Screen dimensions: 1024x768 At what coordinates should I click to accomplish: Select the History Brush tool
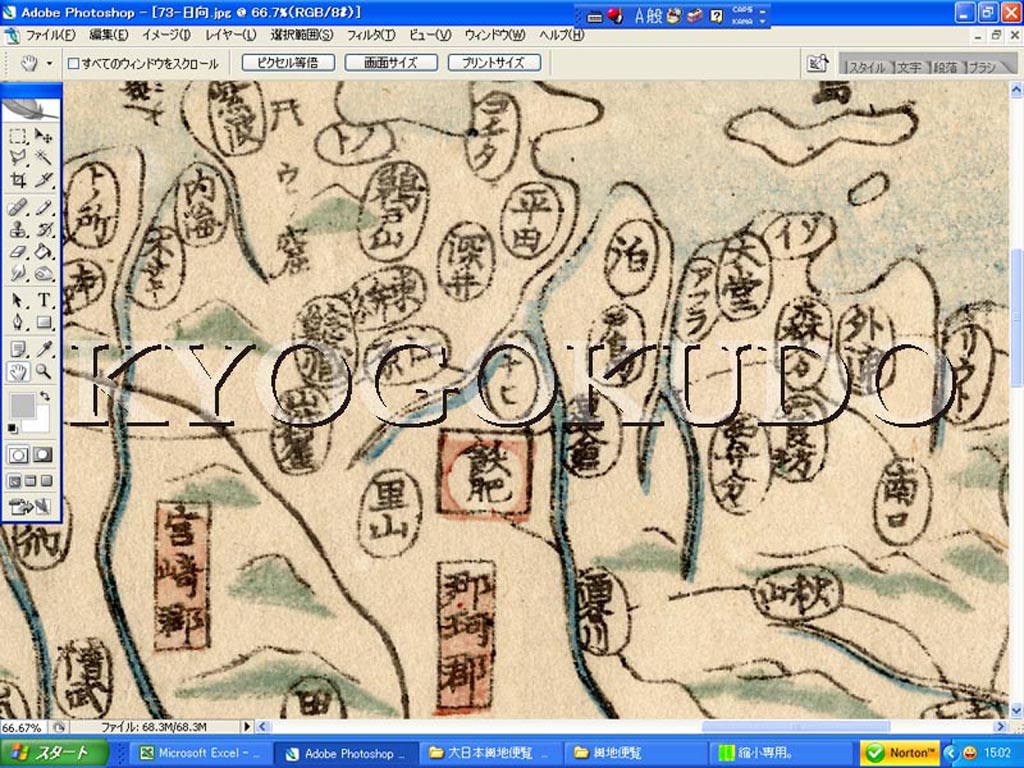click(x=43, y=229)
